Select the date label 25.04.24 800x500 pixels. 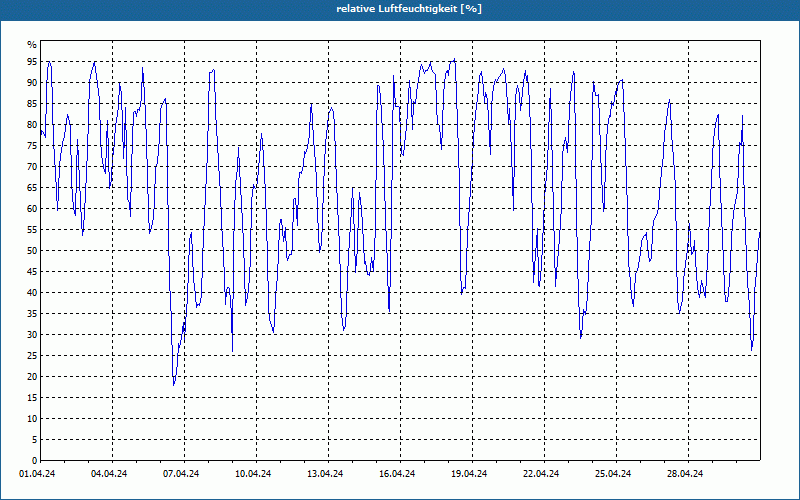coord(612,474)
